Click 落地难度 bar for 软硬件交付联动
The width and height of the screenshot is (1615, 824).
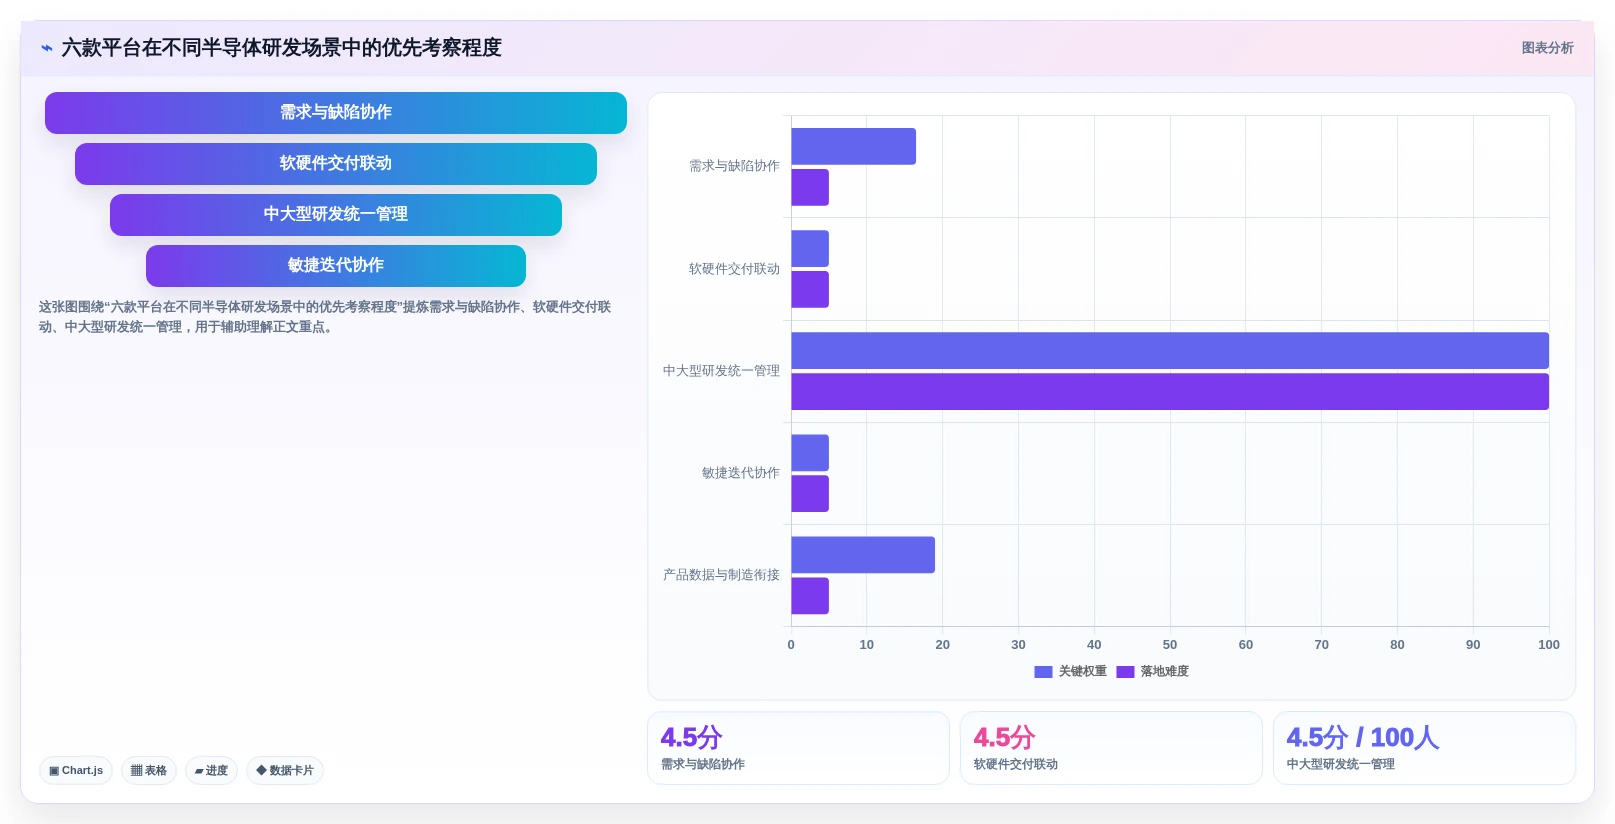pos(810,290)
